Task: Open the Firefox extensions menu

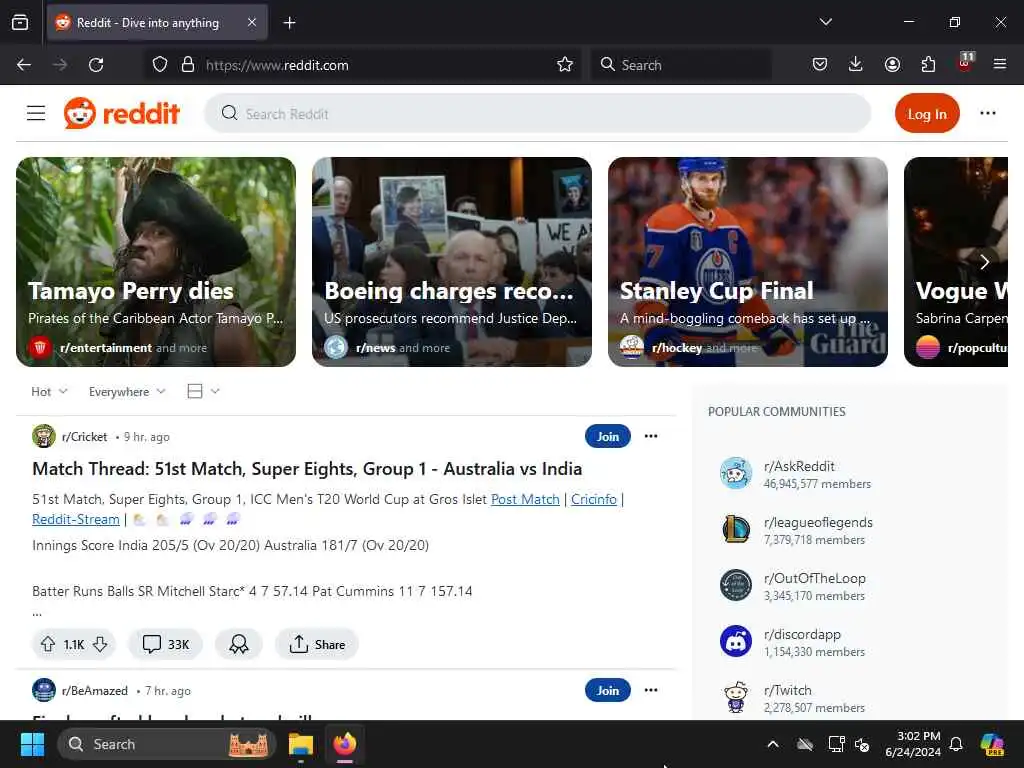Action: point(928,65)
